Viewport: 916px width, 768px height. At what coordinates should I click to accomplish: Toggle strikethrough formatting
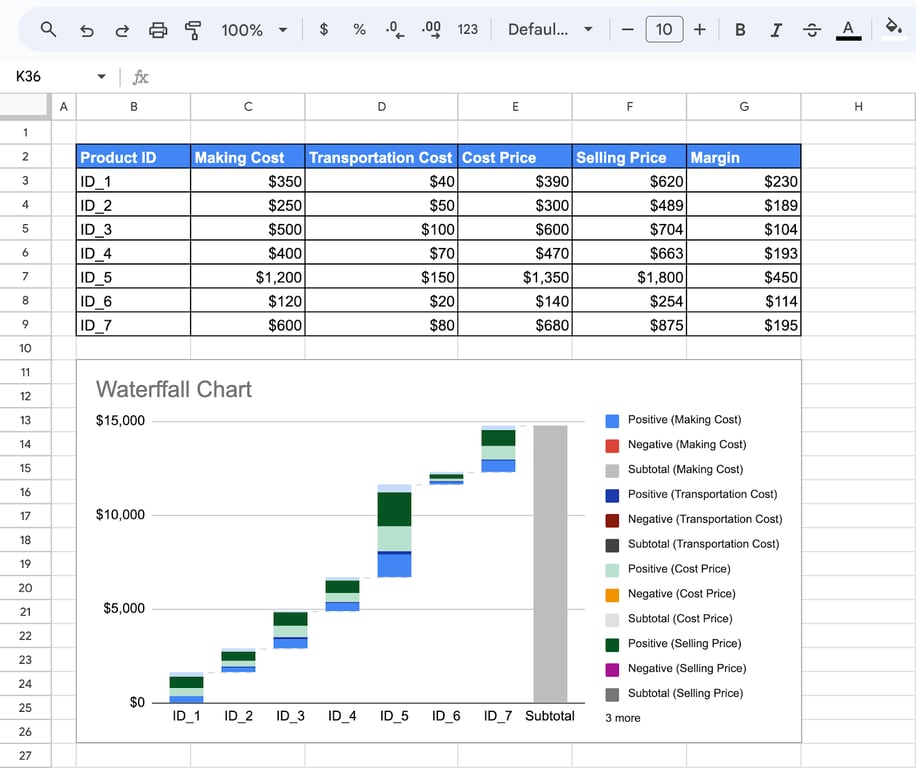click(x=812, y=30)
